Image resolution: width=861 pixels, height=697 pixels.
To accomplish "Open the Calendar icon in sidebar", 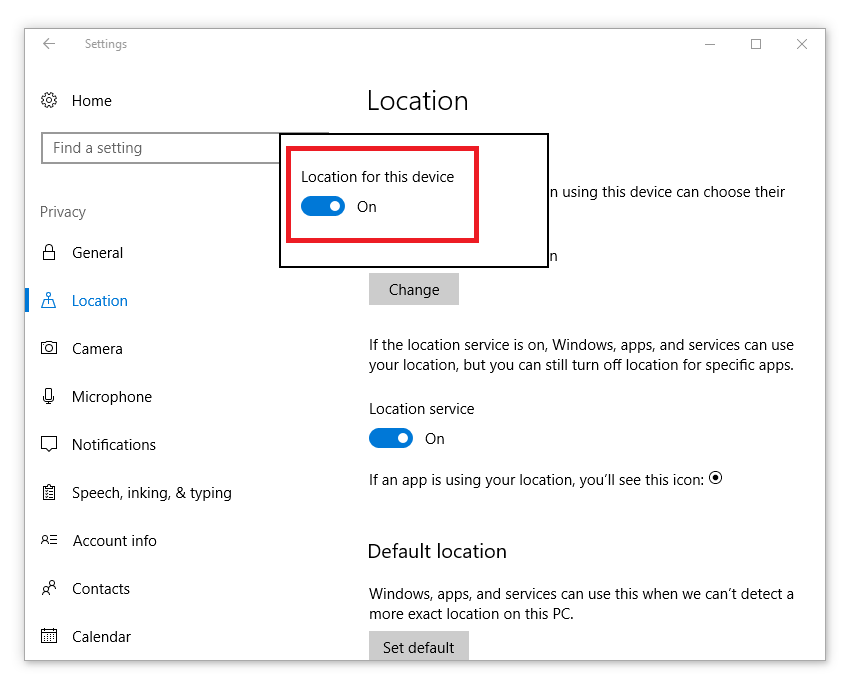I will [x=49, y=636].
